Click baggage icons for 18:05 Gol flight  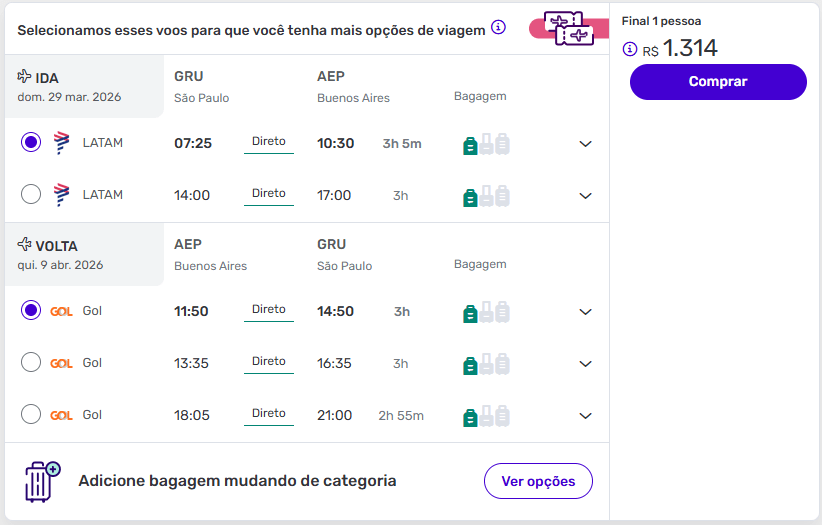tap(486, 416)
